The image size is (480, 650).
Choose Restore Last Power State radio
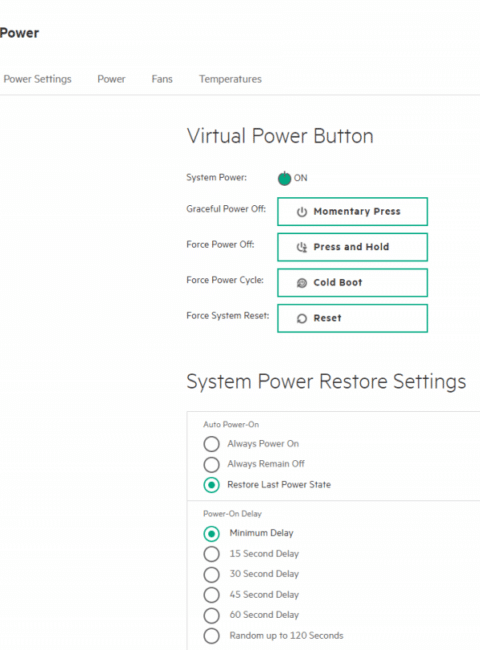coord(211,485)
